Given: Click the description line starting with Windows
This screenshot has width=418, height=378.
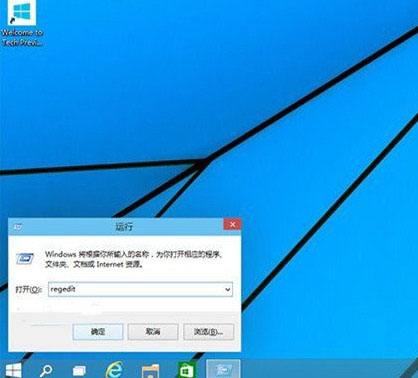Looking at the screenshot, I should (134, 254).
